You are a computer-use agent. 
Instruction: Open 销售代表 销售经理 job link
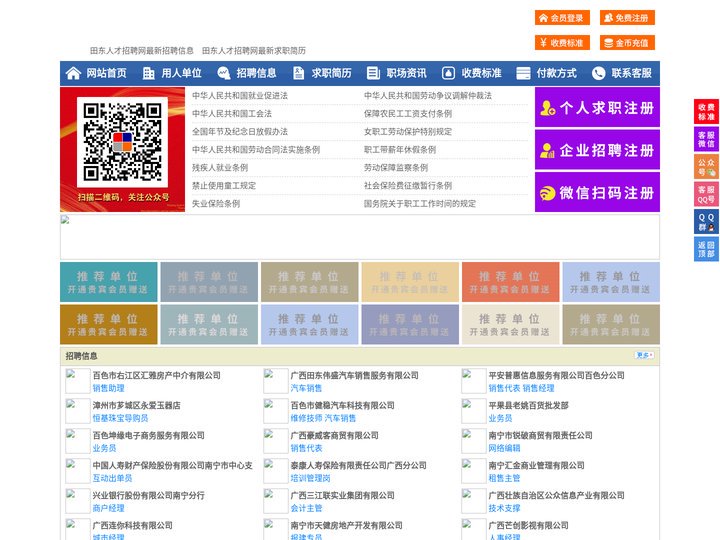[521, 388]
